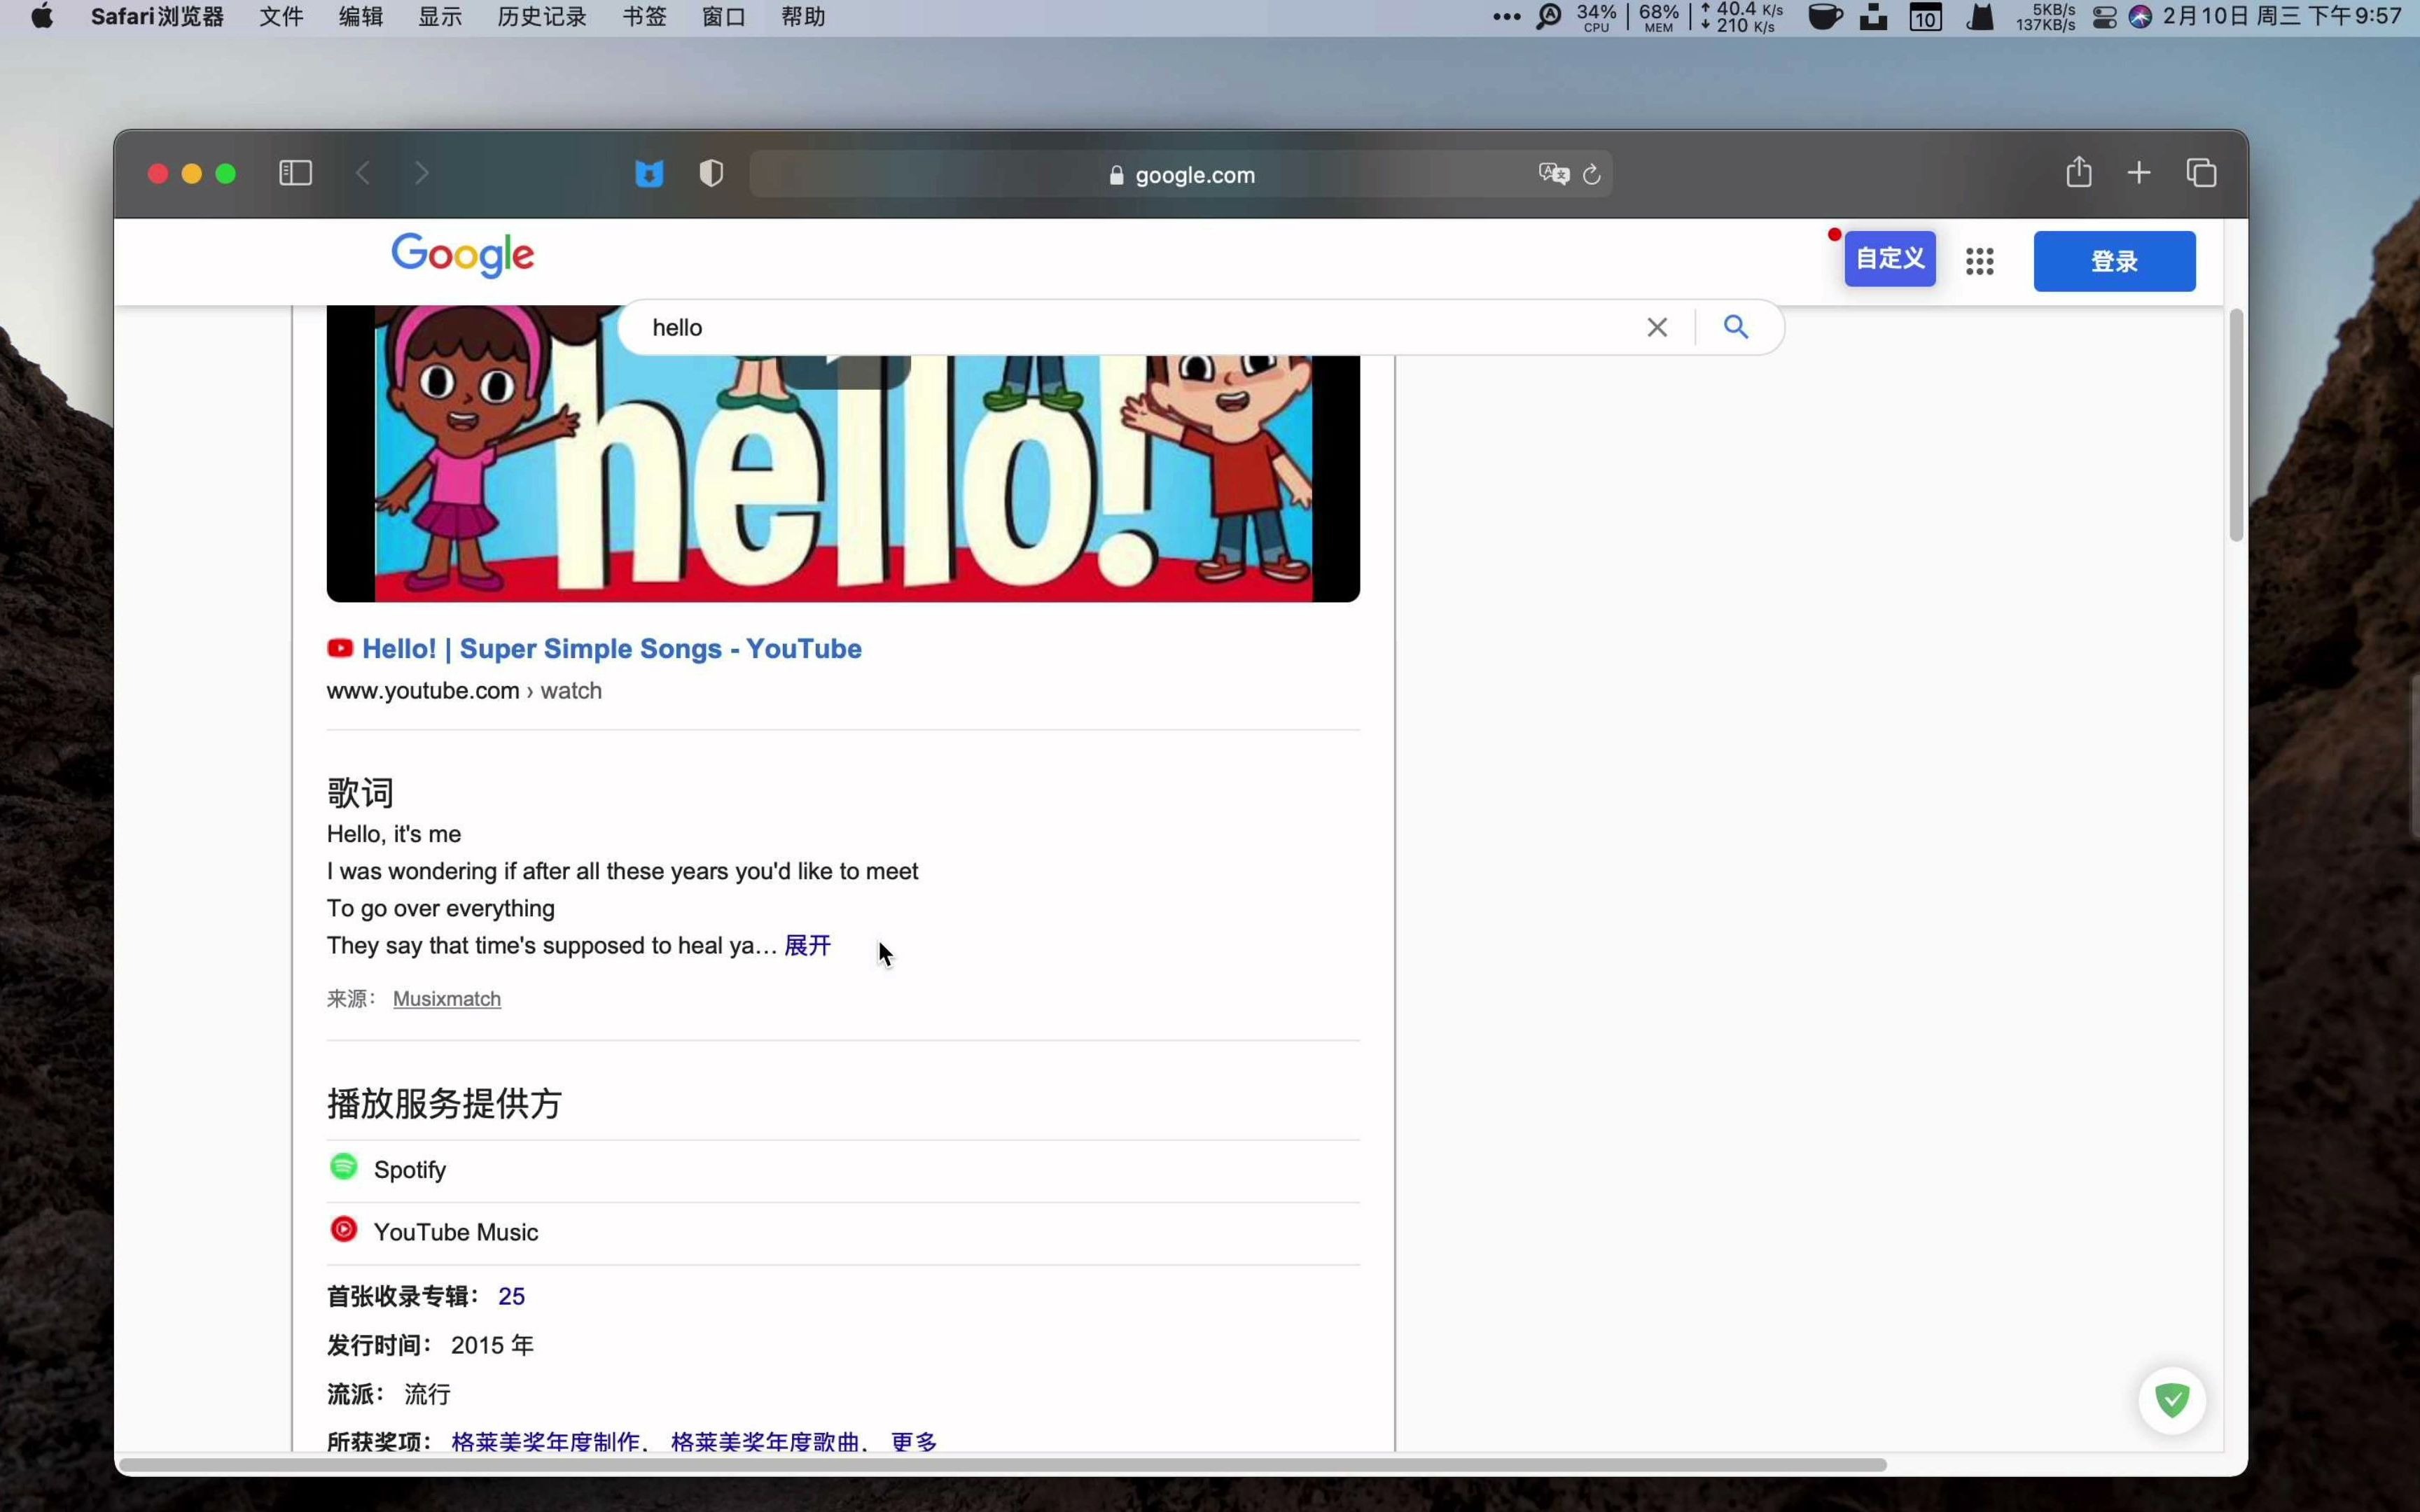Viewport: 2420px width, 1512px height.
Task: Show tab overview icon
Action: [x=2201, y=173]
